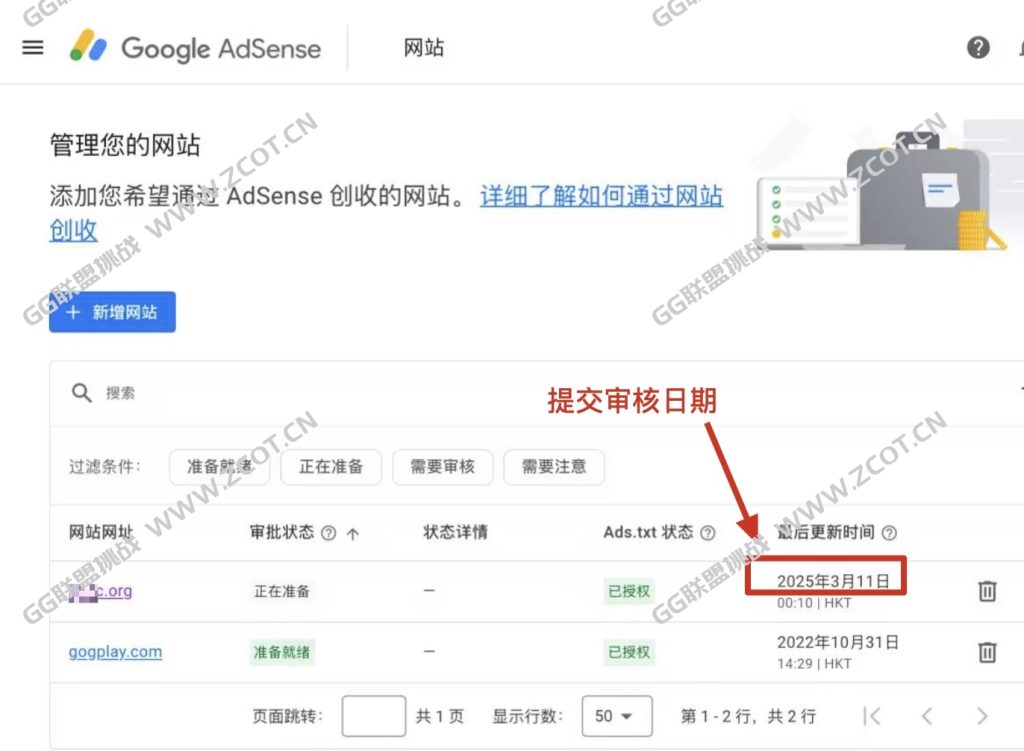The width and height of the screenshot is (1024, 751).
Task: Open the hamburger main menu
Action: (x=33, y=48)
